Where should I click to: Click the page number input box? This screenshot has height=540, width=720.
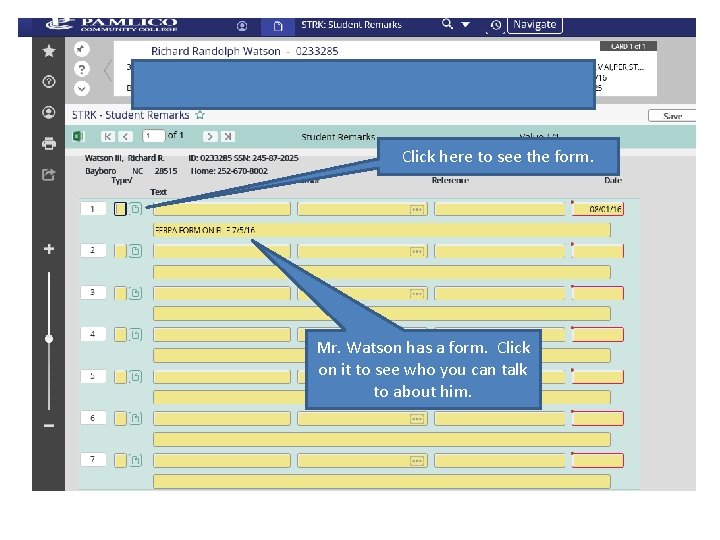153,136
